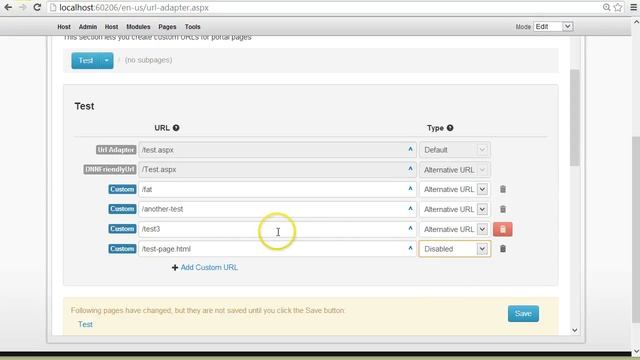Click in the /test-page.html URL input field
Screen dimensions: 640x360
tap(277, 249)
